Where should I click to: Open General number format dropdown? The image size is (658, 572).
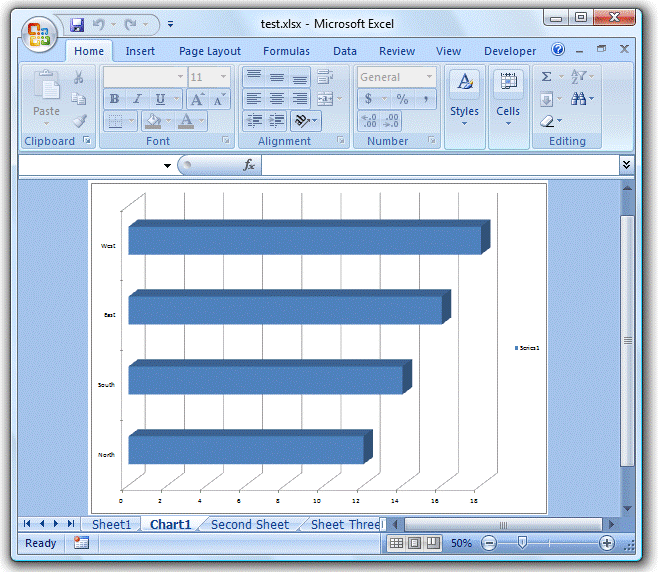coord(429,77)
